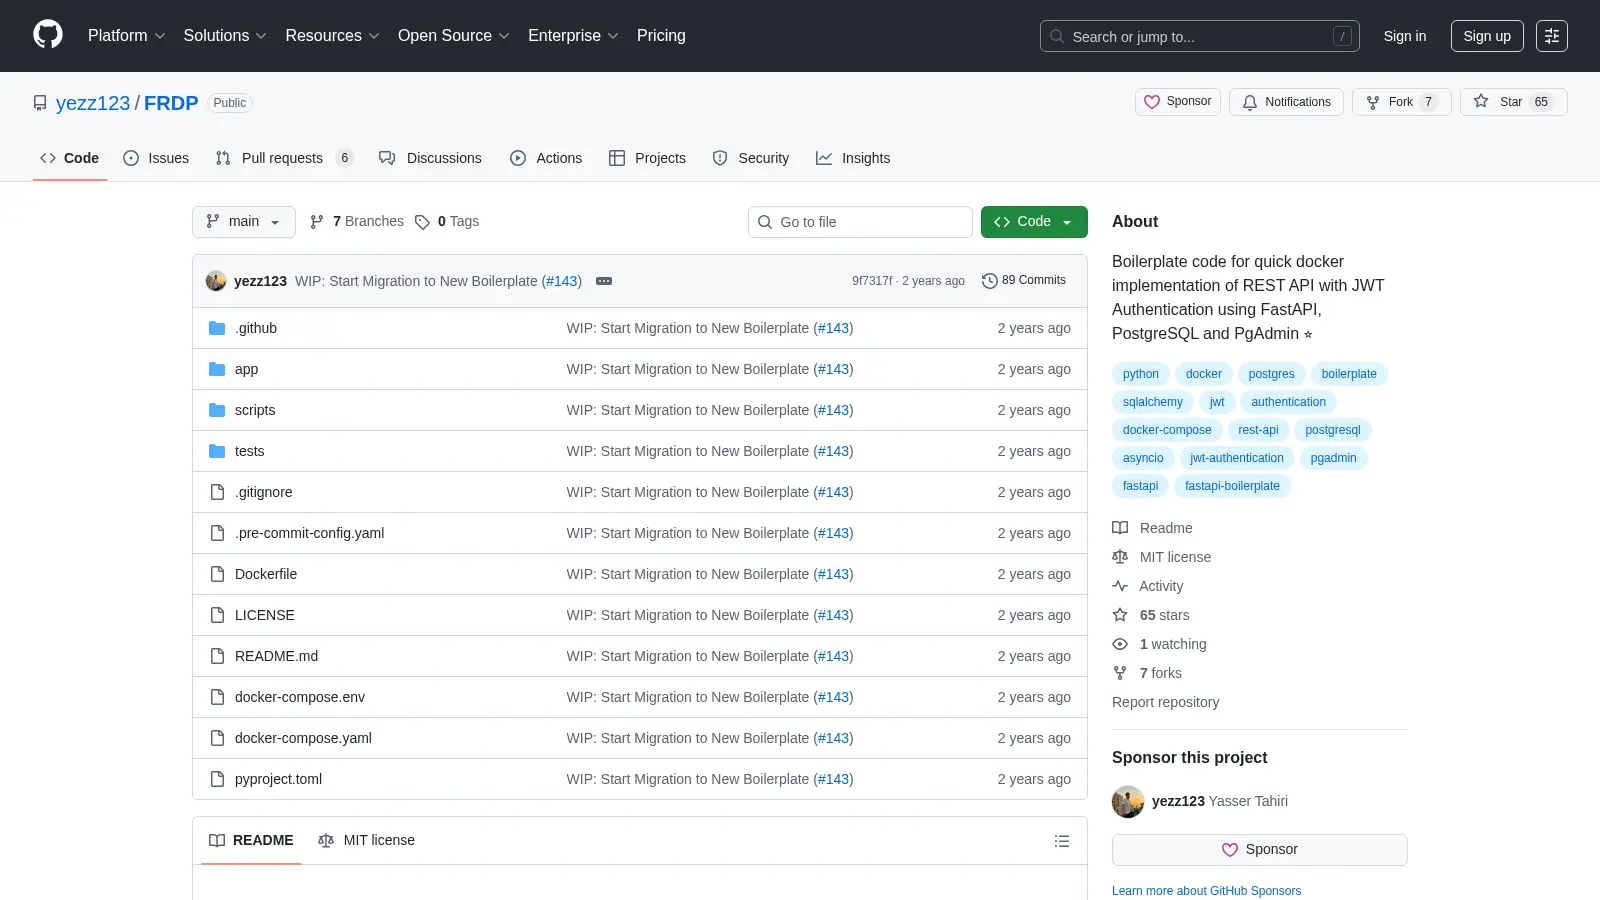Viewport: 1600px width, 900px height.
Task: Switch to the Insights tab
Action: pos(853,158)
